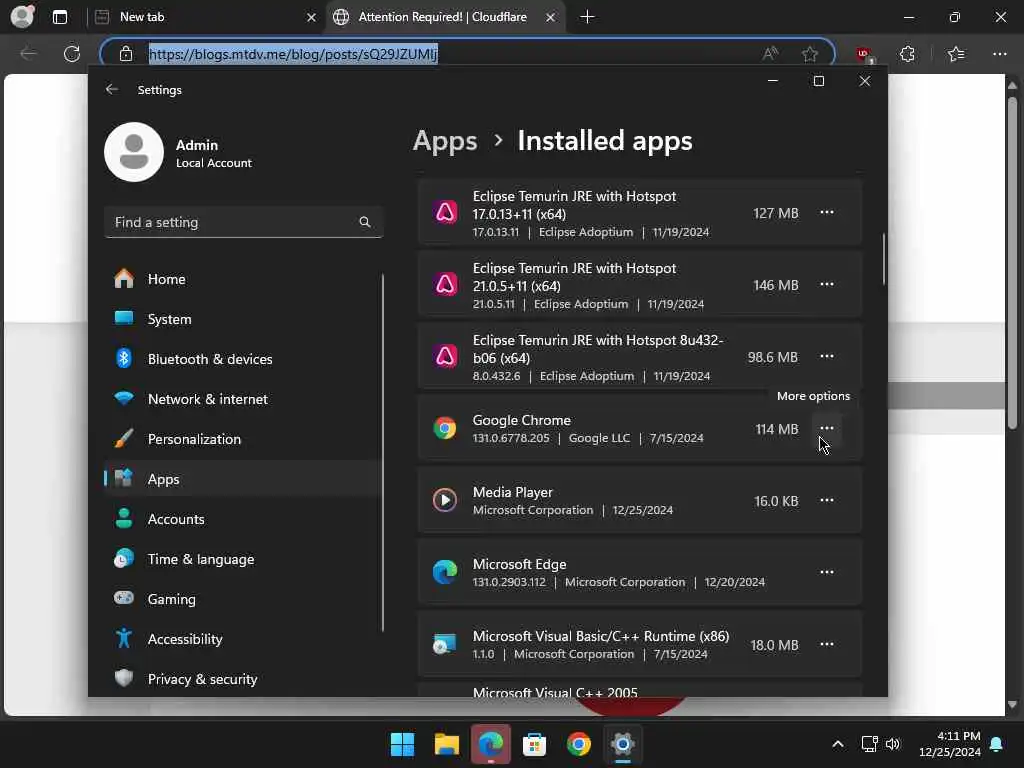The image size is (1024, 768).
Task: Open Gaming settings
Action: click(x=243, y=599)
